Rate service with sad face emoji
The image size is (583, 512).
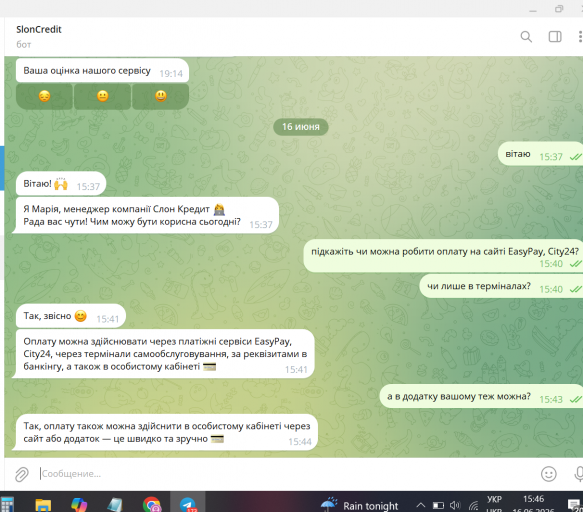coord(44,96)
